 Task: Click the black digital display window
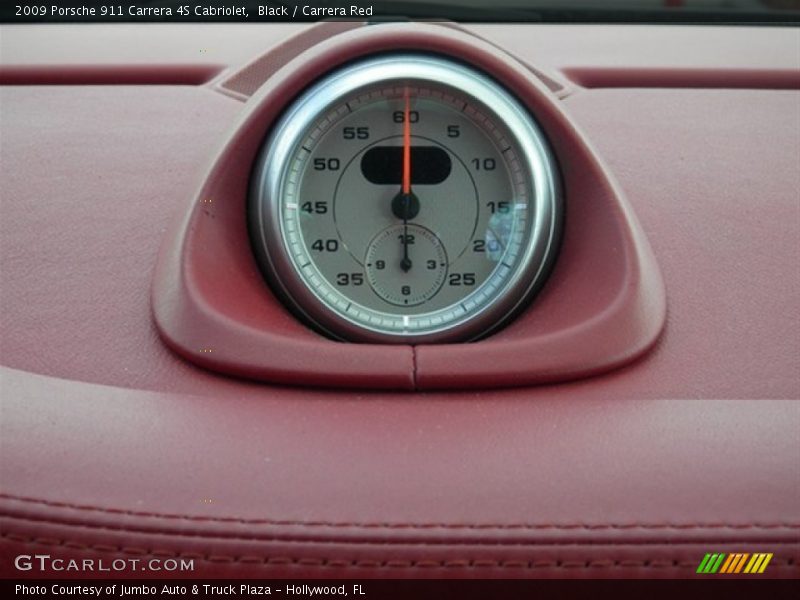pos(406,166)
